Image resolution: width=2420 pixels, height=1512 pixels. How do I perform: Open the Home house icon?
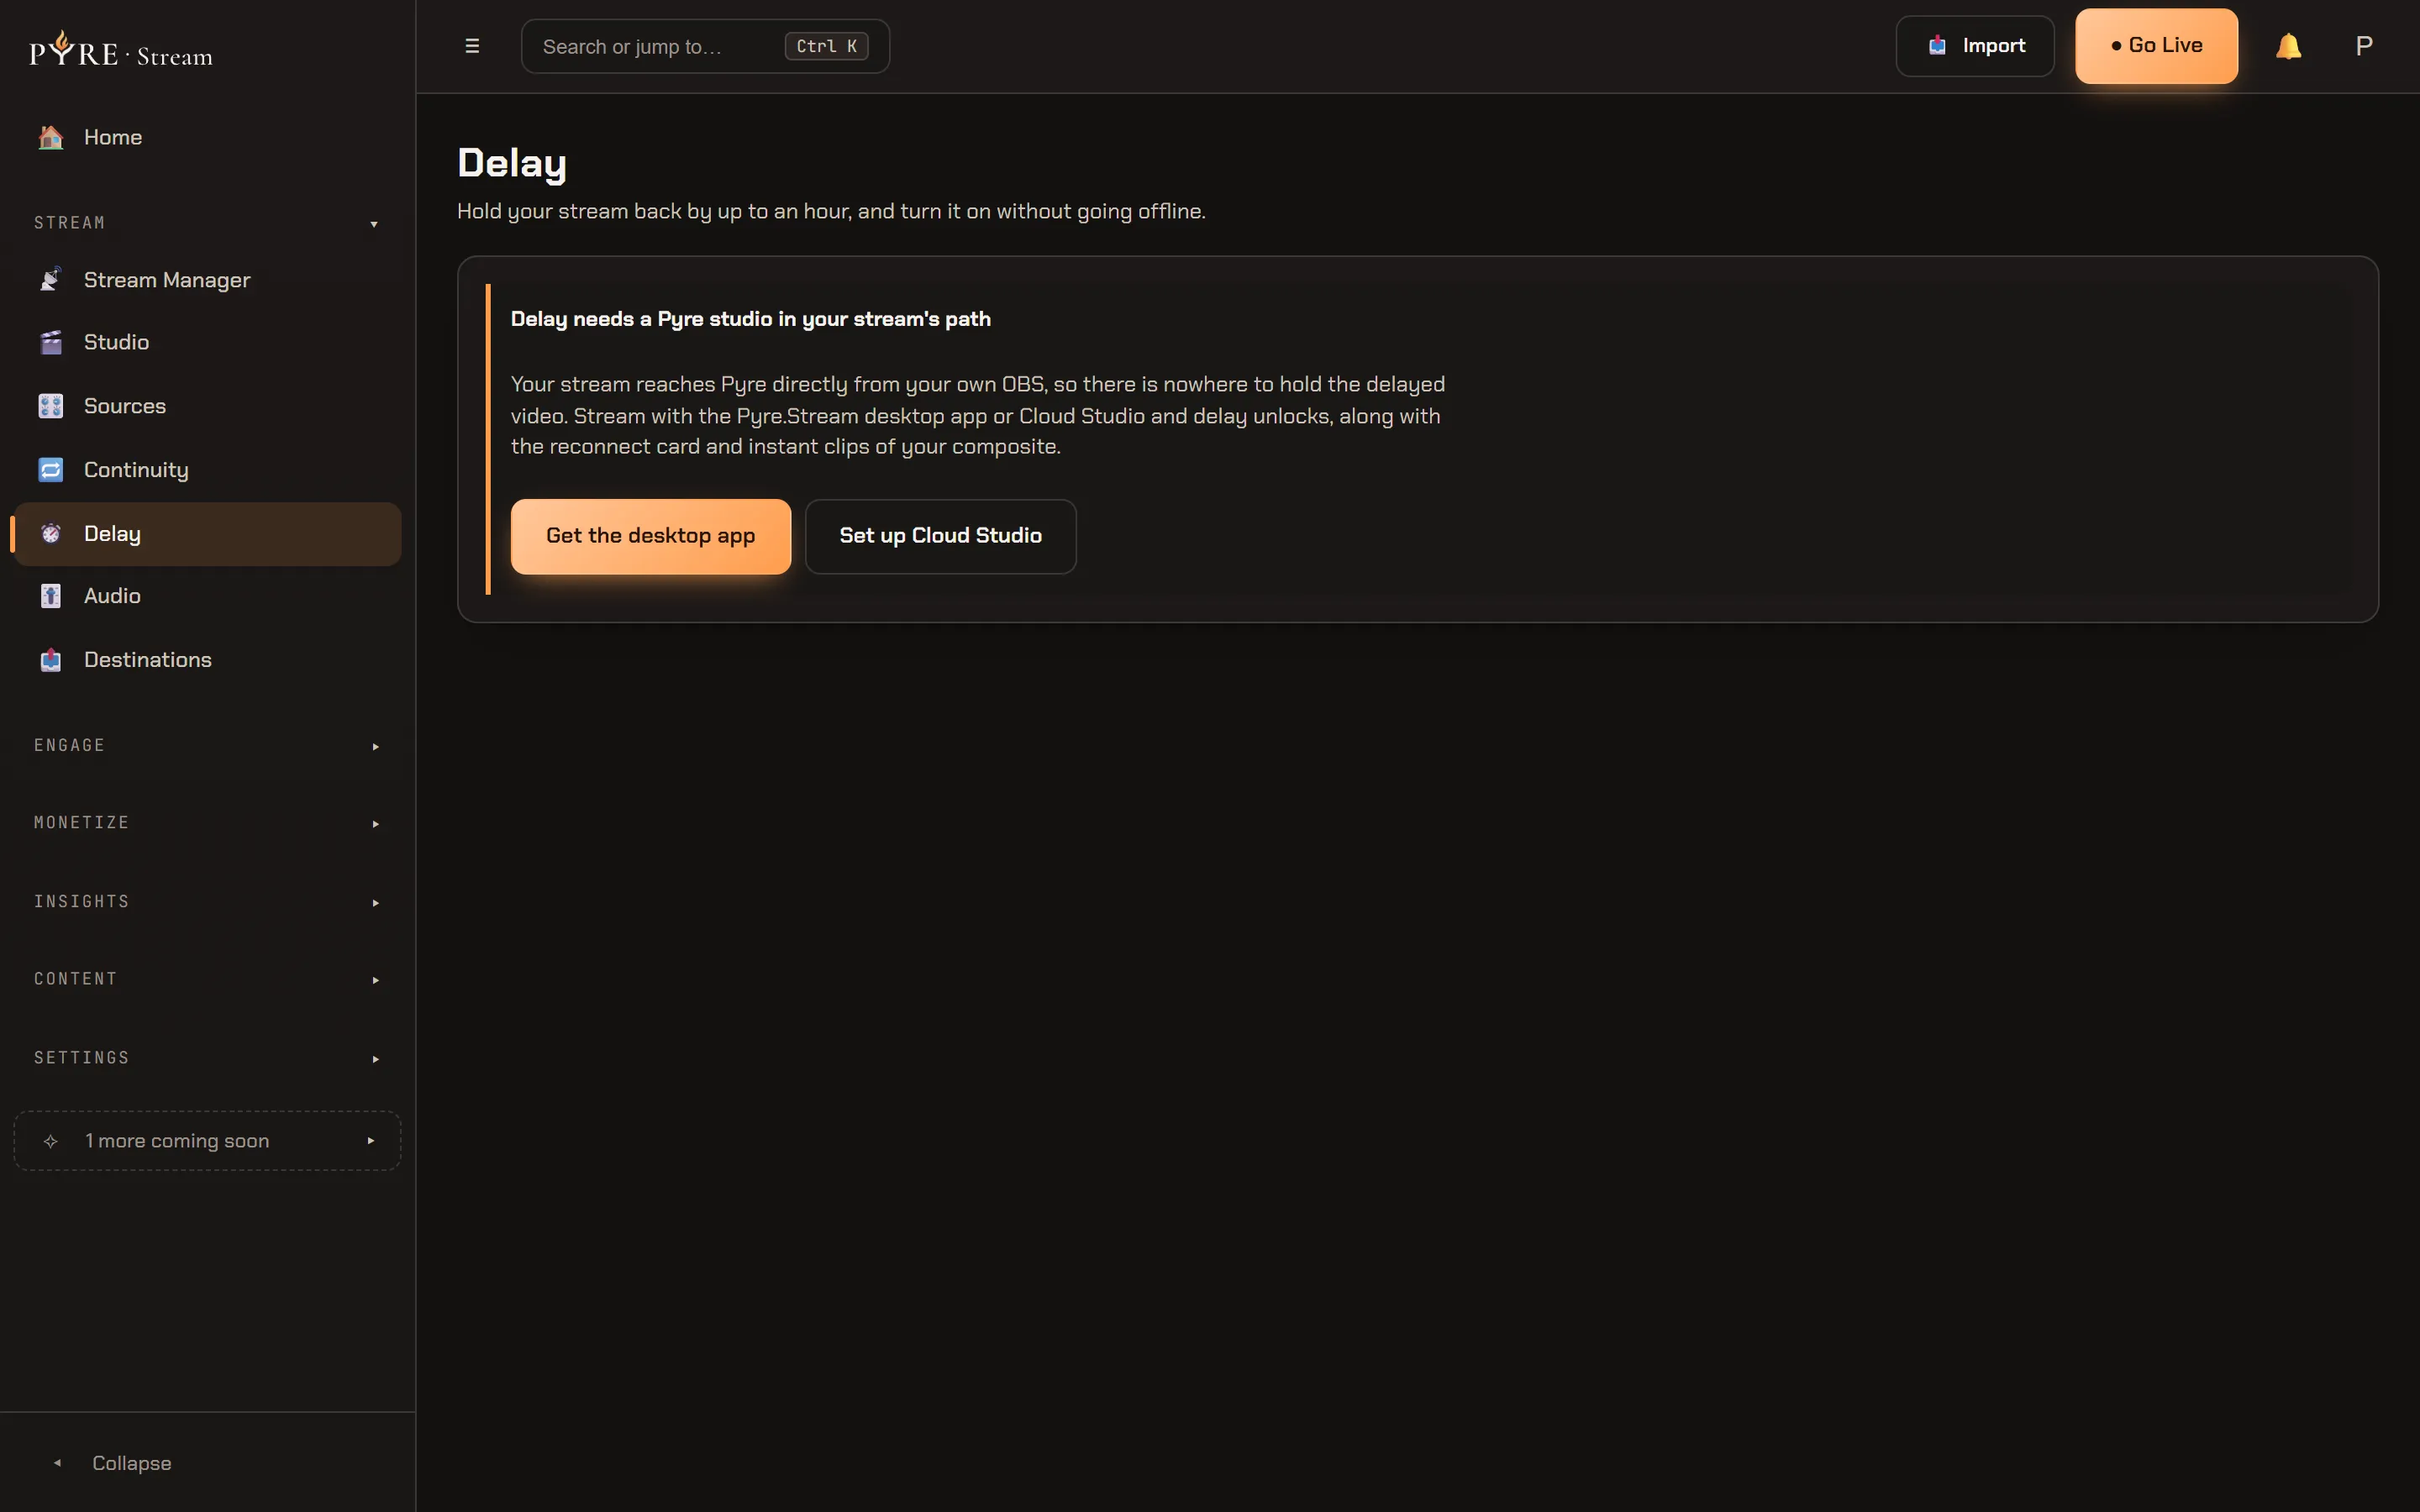pyautogui.click(x=51, y=137)
